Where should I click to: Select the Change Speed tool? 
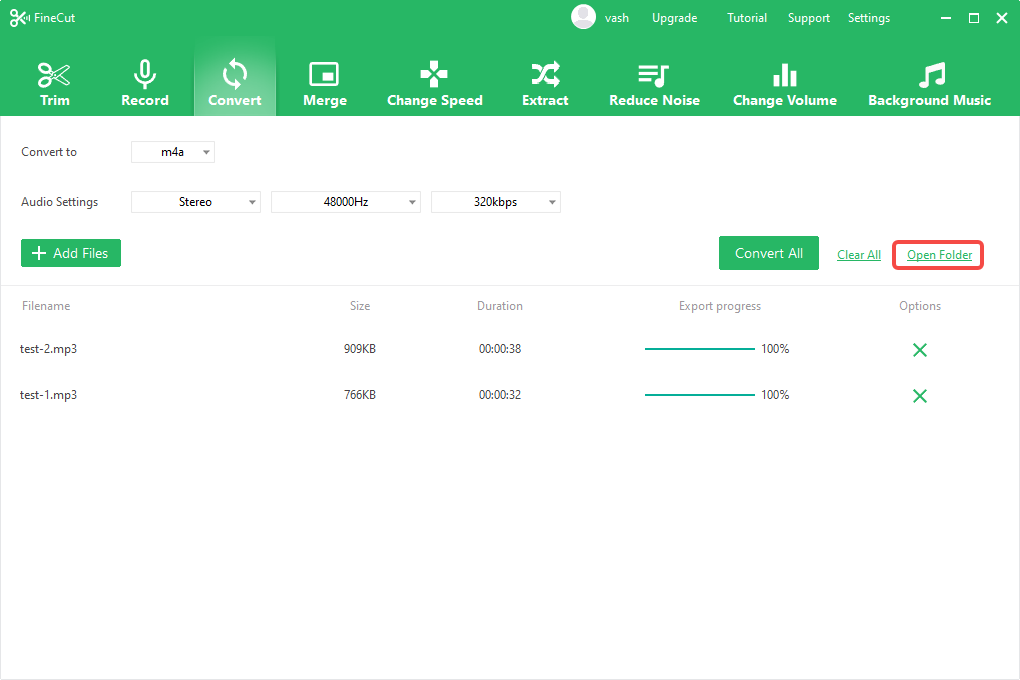point(434,84)
